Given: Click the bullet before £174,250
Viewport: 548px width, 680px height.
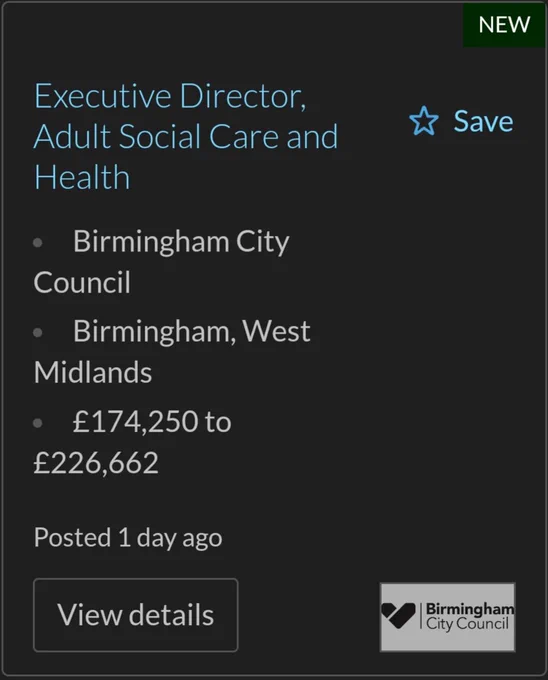Looking at the screenshot, I should click(x=38, y=423).
